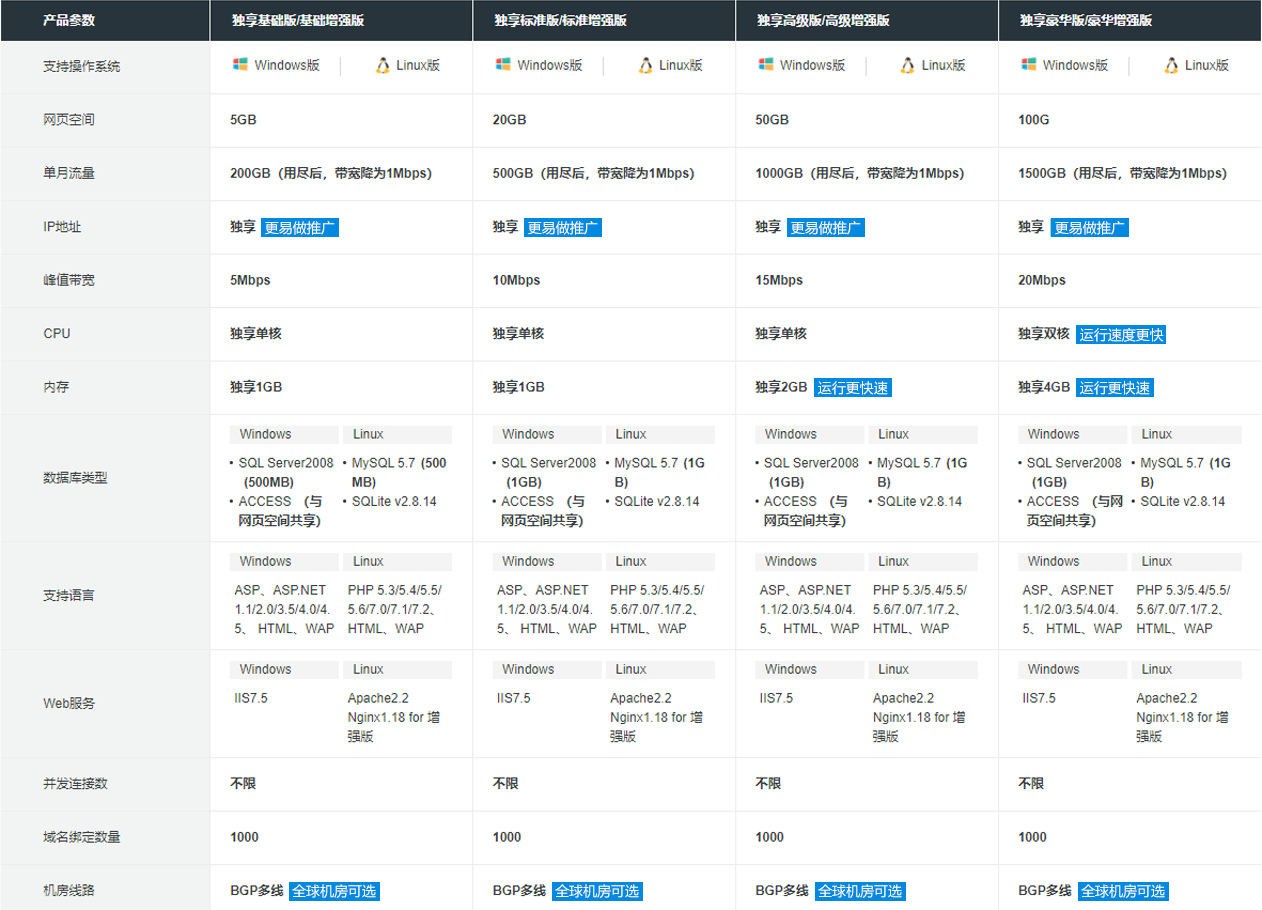Click the 数据库类型 row label
Image resolution: width=1262 pixels, height=910 pixels.
click(x=75, y=478)
